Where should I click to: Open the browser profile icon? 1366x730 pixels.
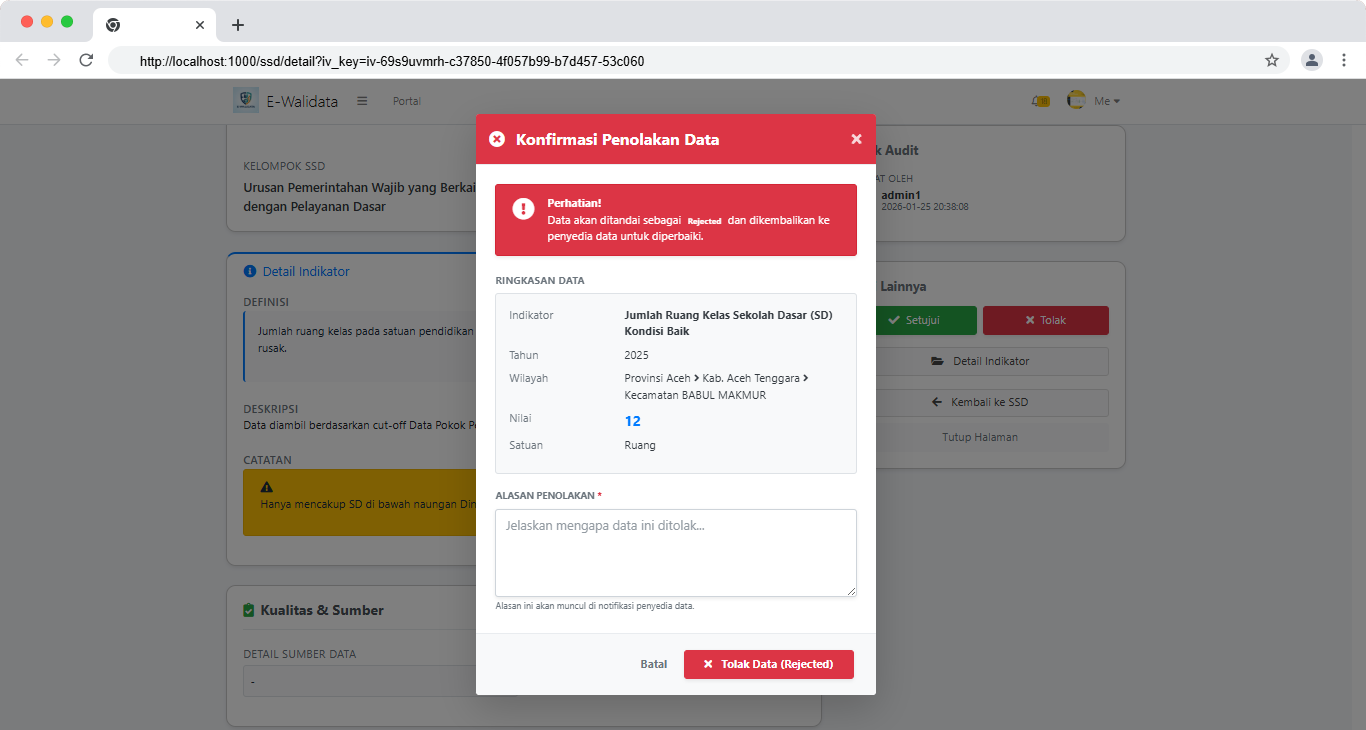point(1311,60)
